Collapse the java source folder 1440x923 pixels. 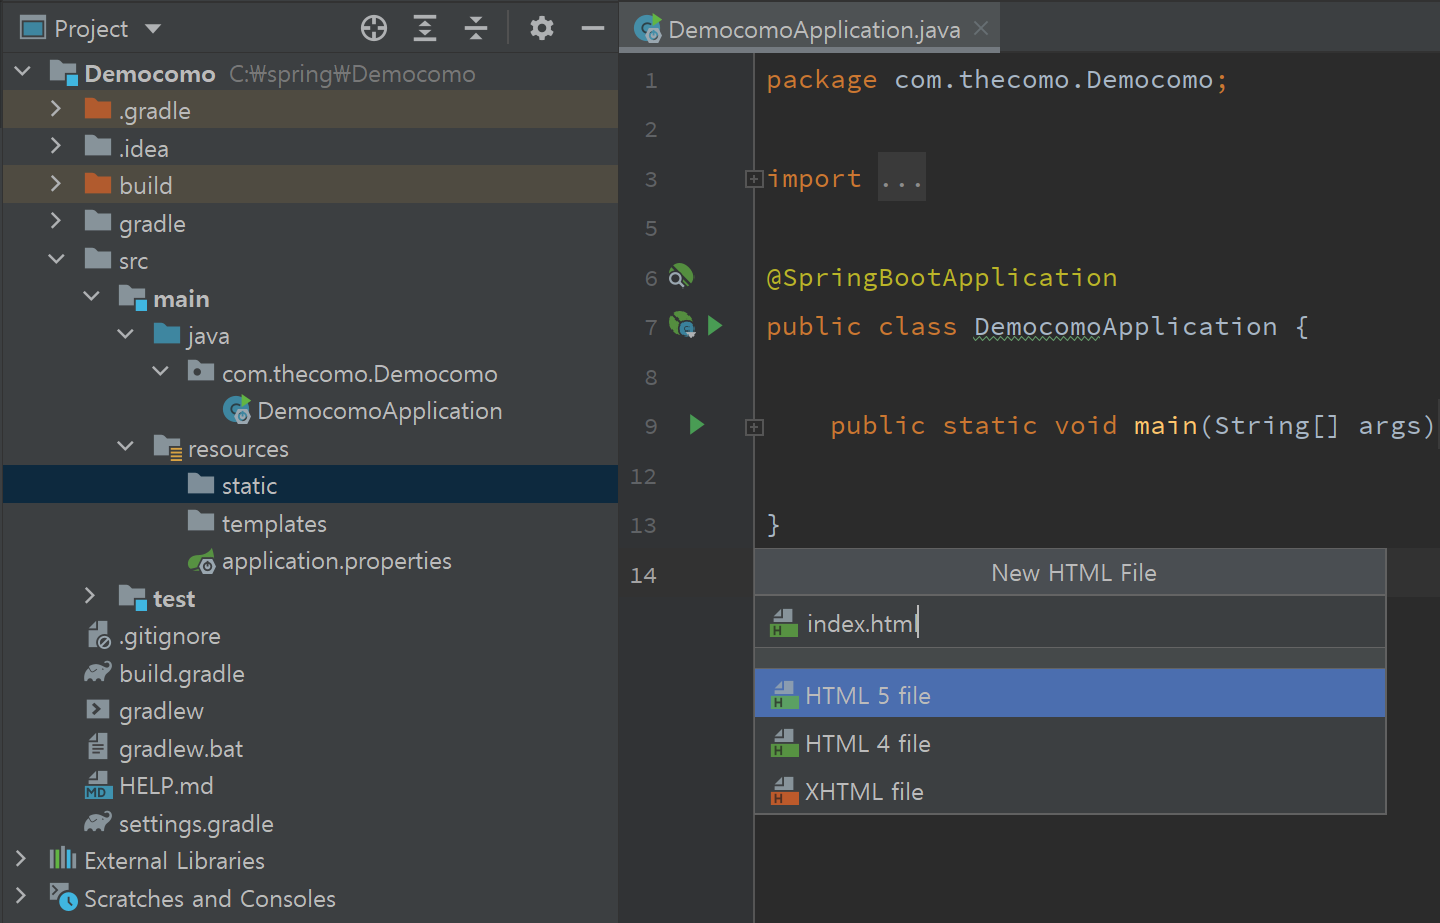126,334
